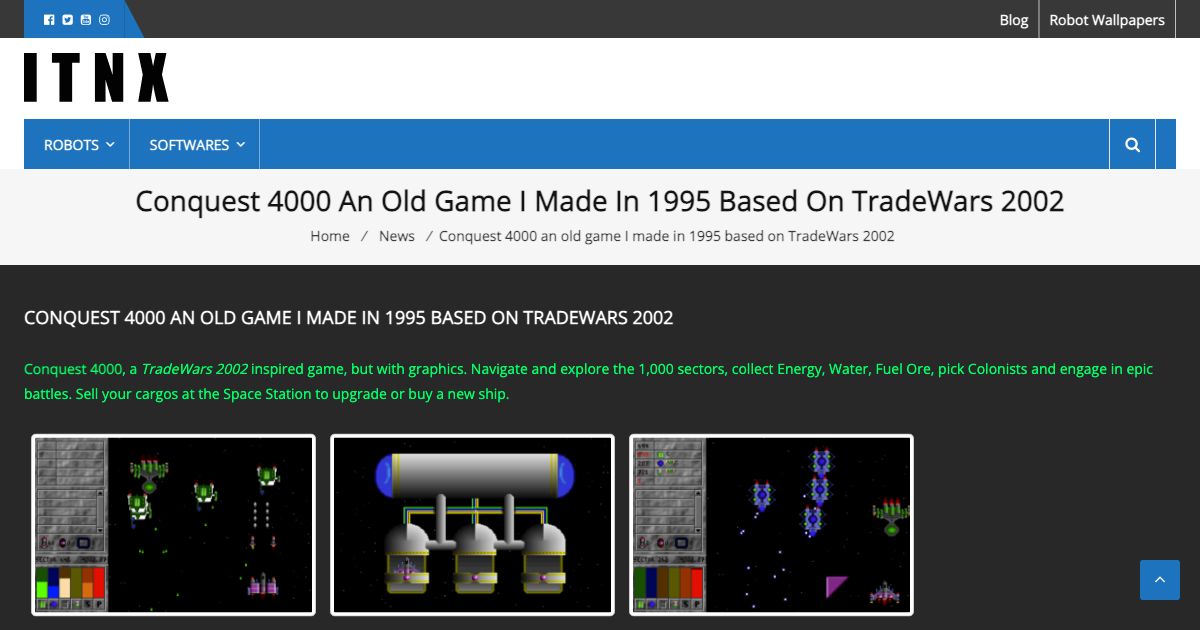
Task: Open the News breadcrumb link
Action: 396,236
